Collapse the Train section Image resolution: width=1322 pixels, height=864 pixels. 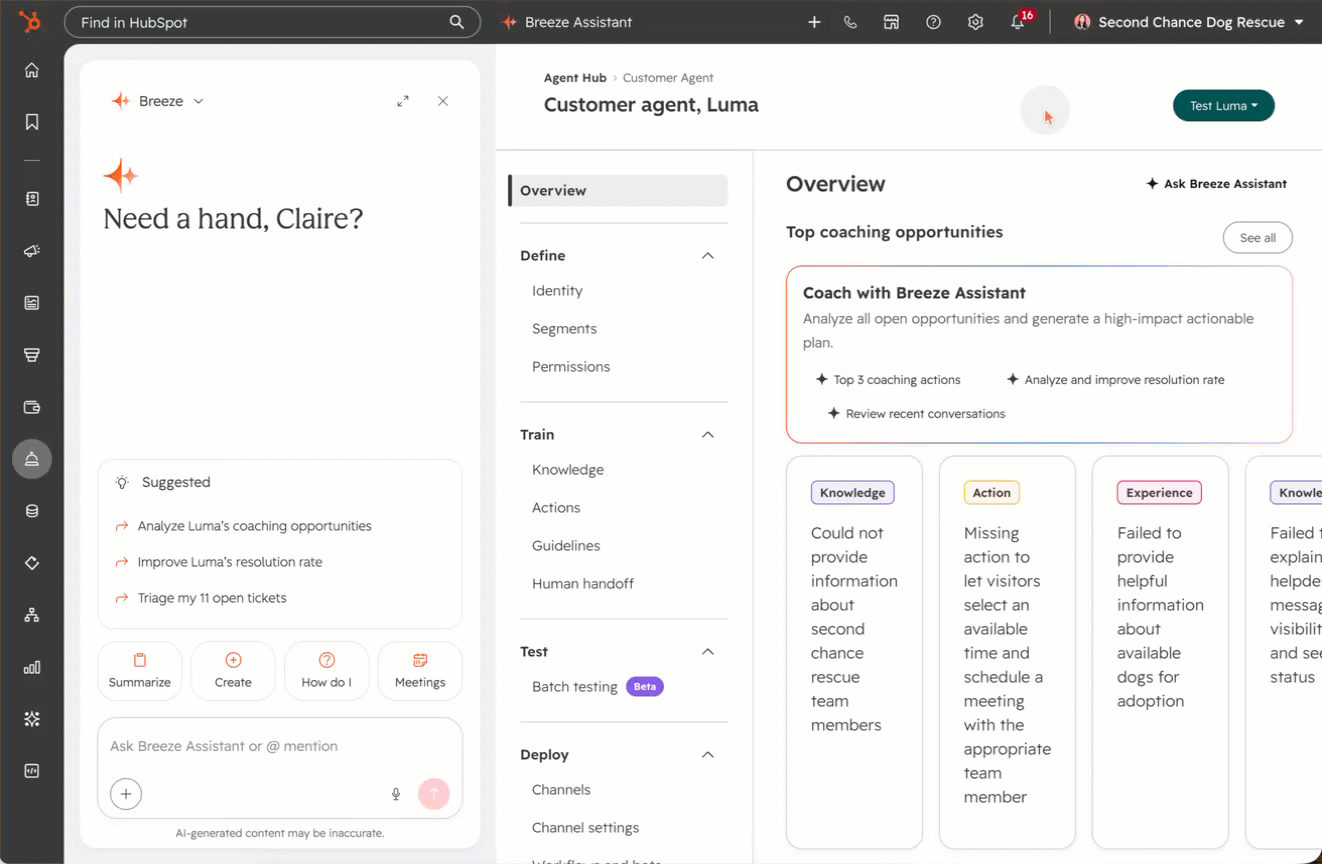708,435
